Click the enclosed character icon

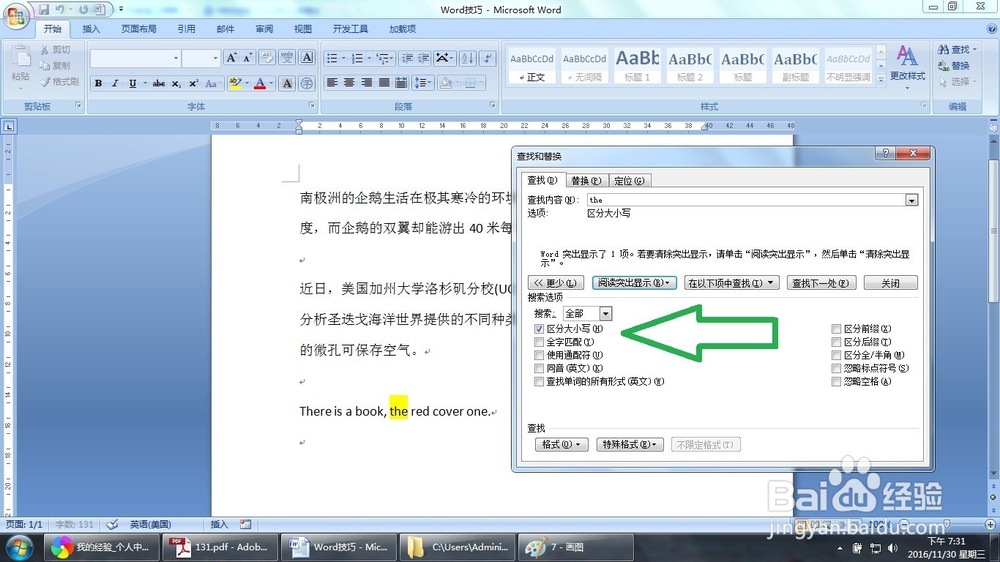coord(307,83)
